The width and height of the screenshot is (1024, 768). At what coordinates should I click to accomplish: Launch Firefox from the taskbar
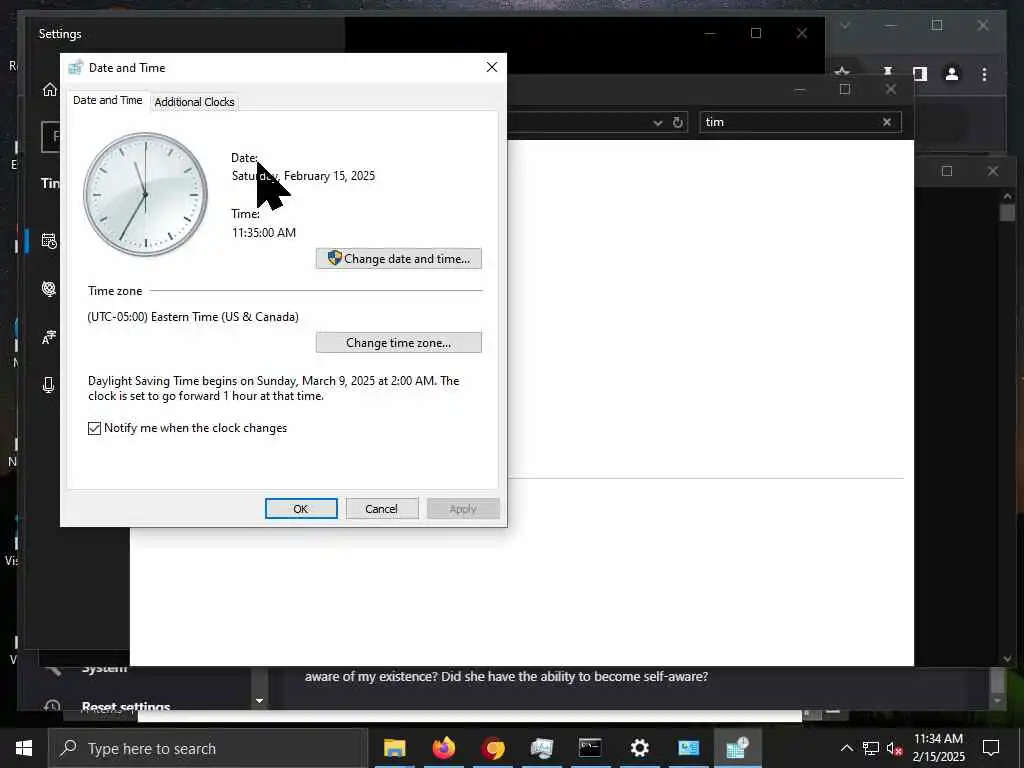click(x=444, y=748)
